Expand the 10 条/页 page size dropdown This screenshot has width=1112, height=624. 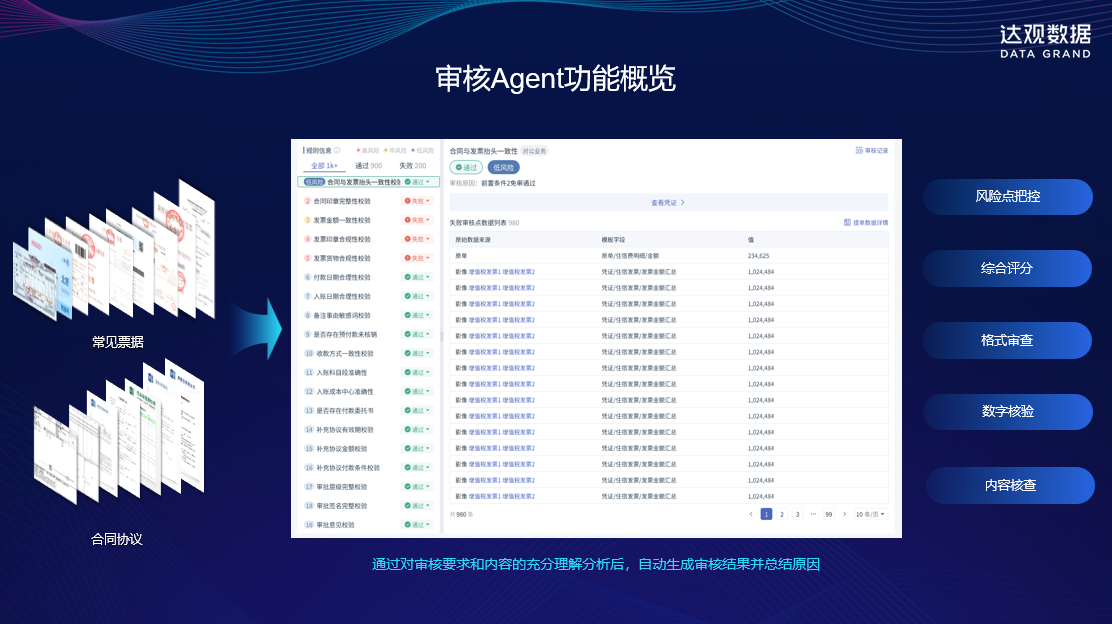870,514
